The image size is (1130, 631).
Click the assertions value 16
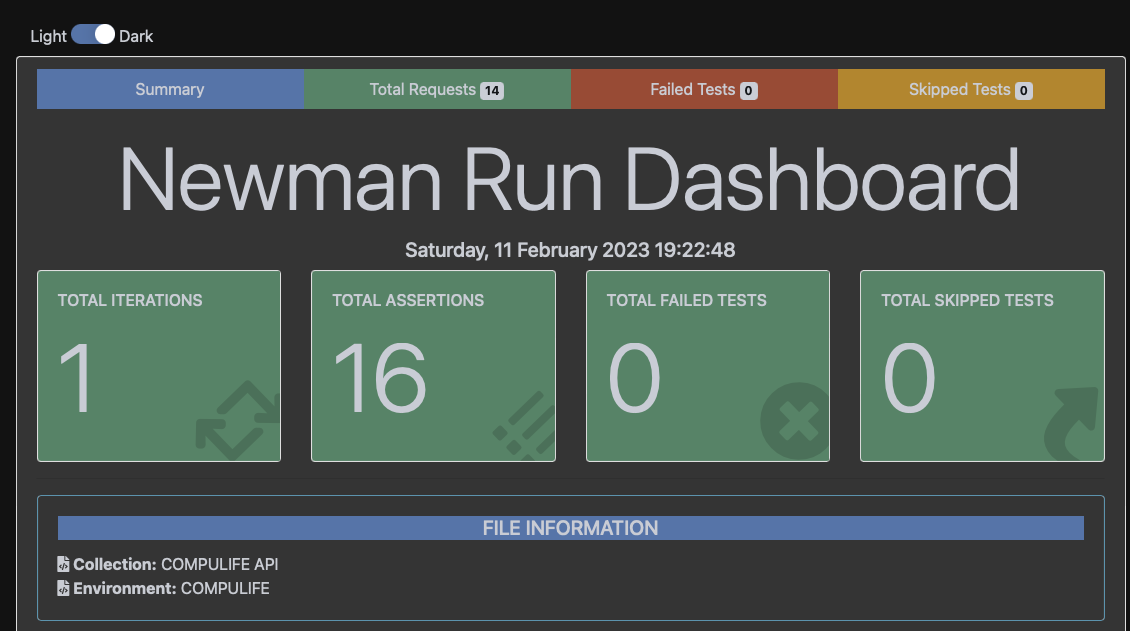click(380, 377)
